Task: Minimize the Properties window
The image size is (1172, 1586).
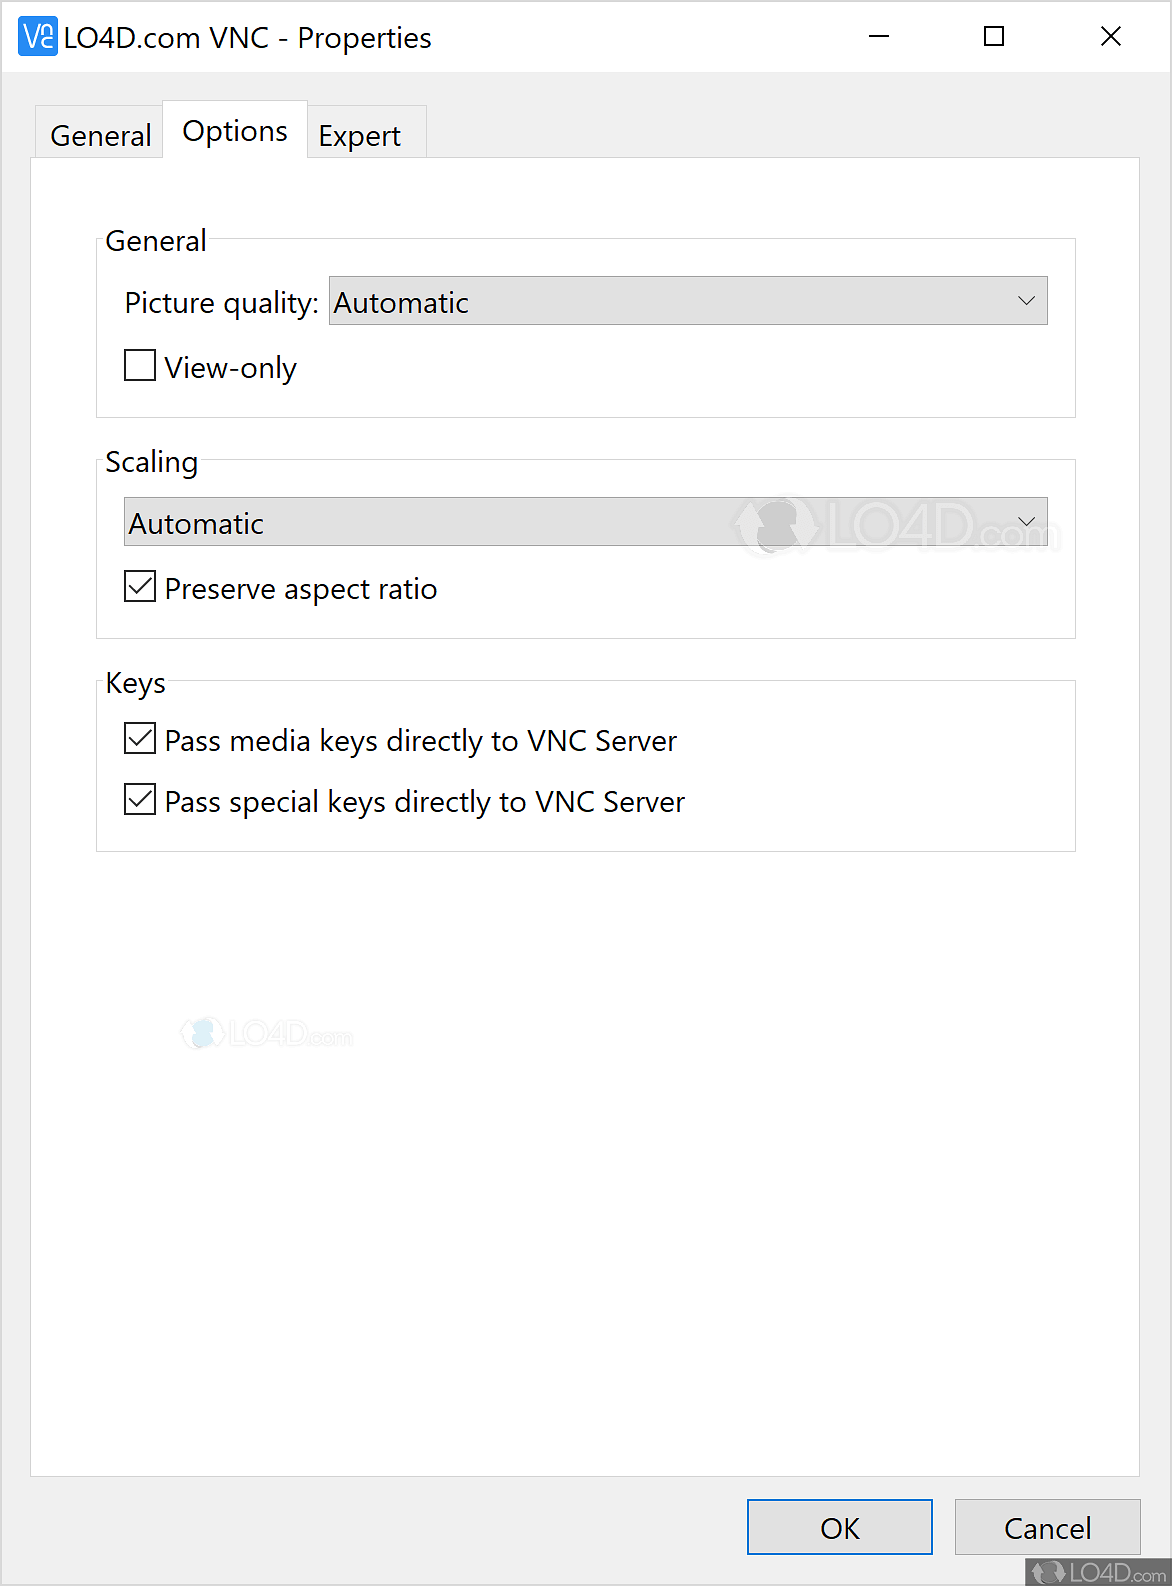Action: tap(878, 36)
